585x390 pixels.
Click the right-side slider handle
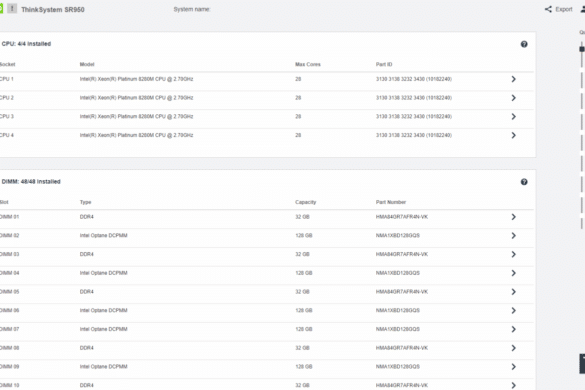click(582, 49)
